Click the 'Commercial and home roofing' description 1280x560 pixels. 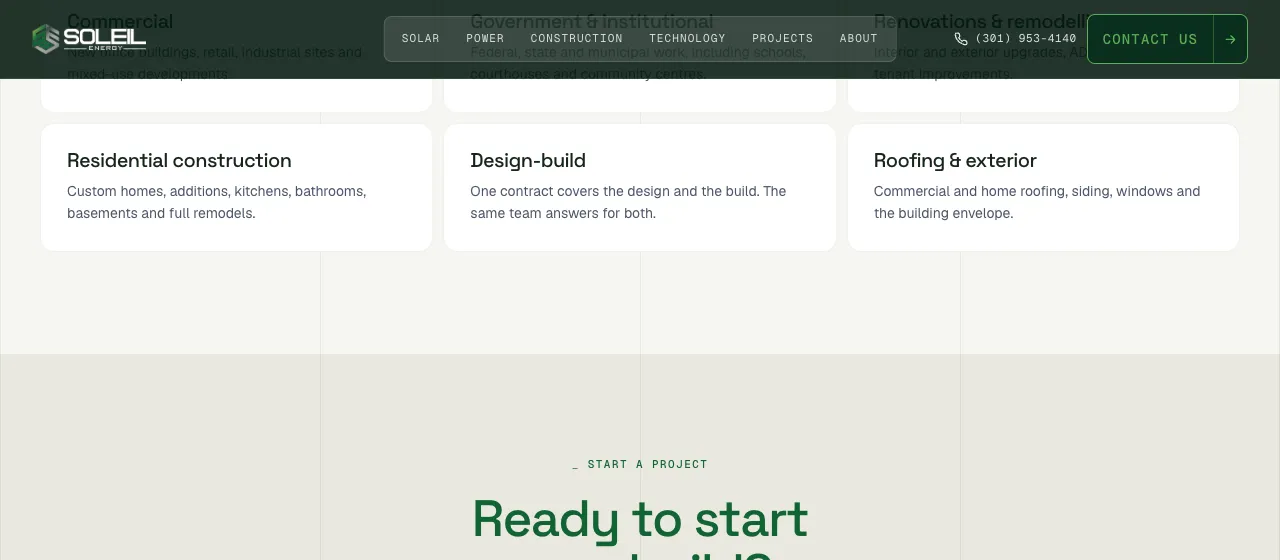[1037, 202]
